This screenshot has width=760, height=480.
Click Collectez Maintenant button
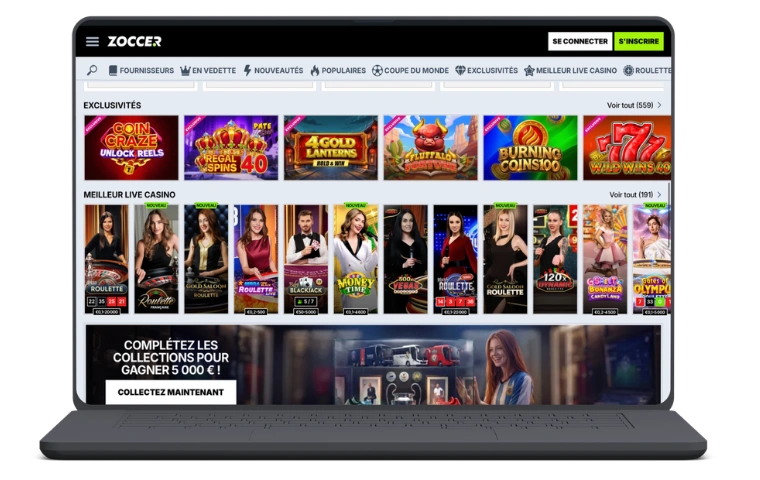(171, 392)
